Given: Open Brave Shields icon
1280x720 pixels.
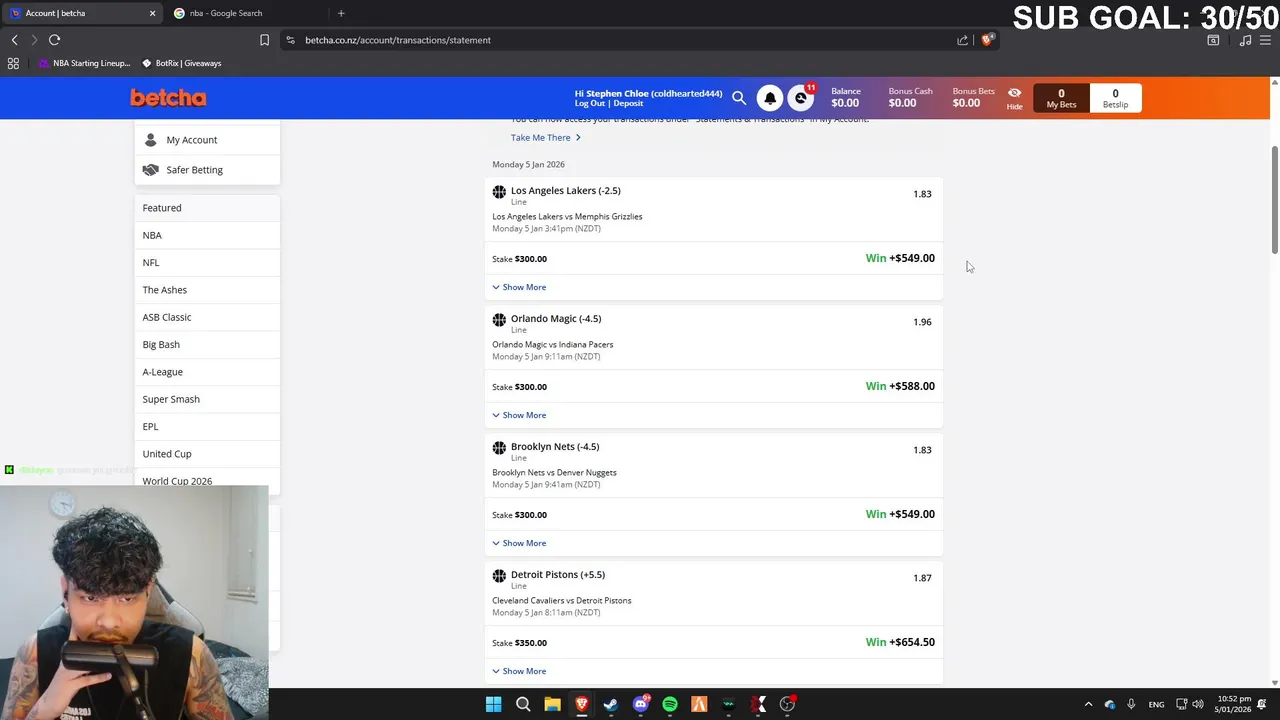Looking at the screenshot, I should coord(987,40).
